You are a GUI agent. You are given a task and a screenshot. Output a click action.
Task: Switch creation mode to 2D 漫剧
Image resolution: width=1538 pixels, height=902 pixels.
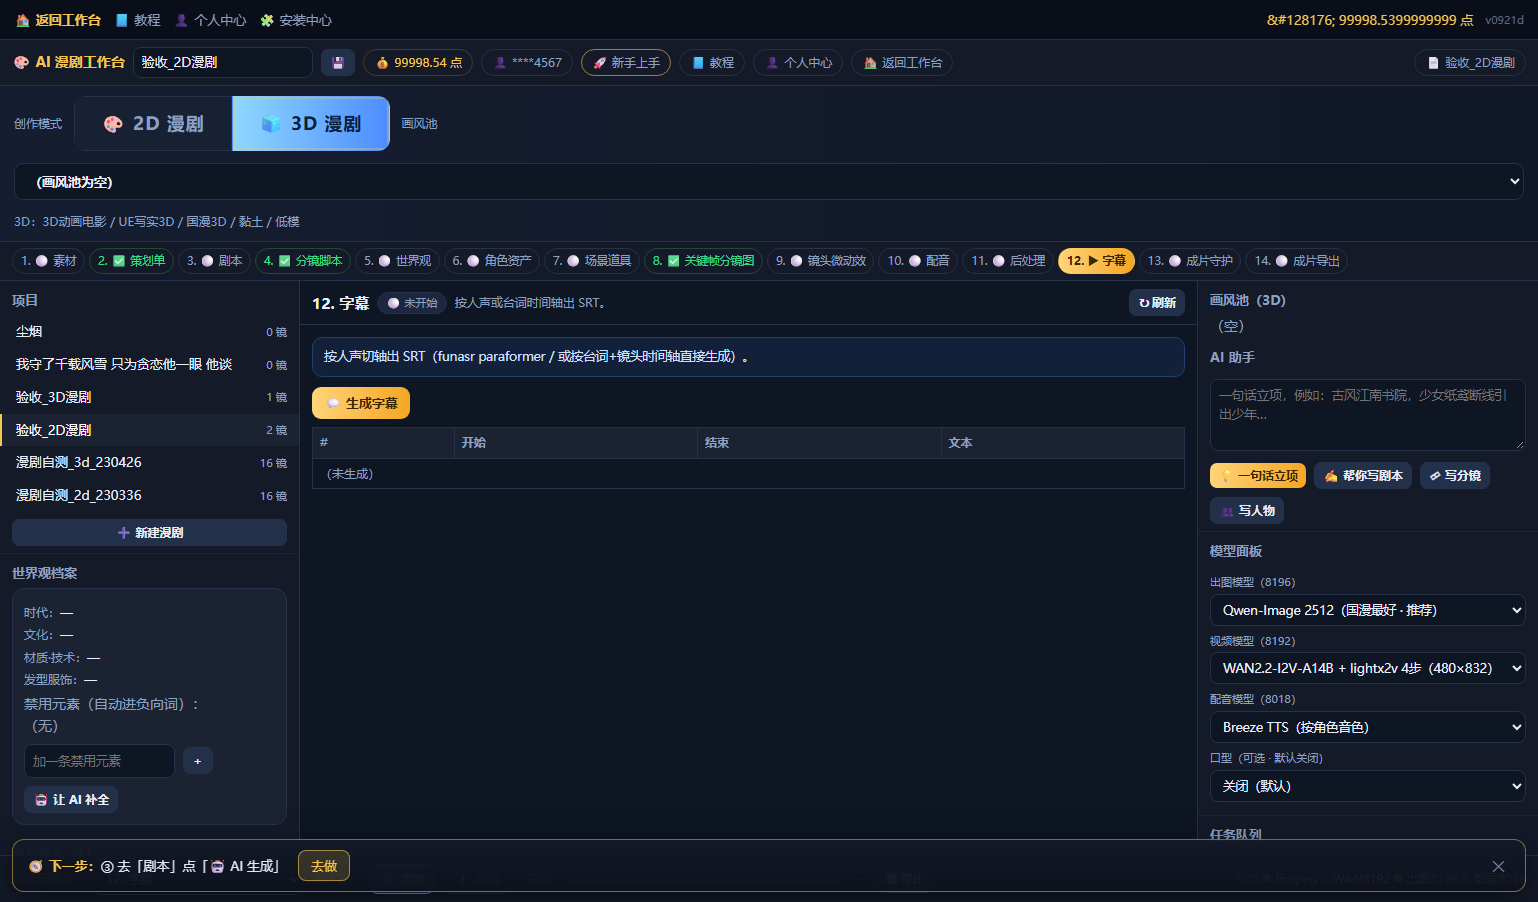pos(154,124)
